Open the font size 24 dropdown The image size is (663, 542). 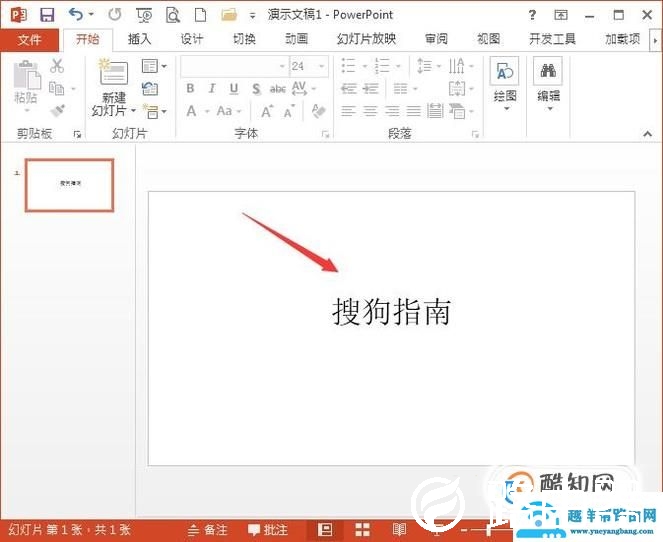(322, 66)
